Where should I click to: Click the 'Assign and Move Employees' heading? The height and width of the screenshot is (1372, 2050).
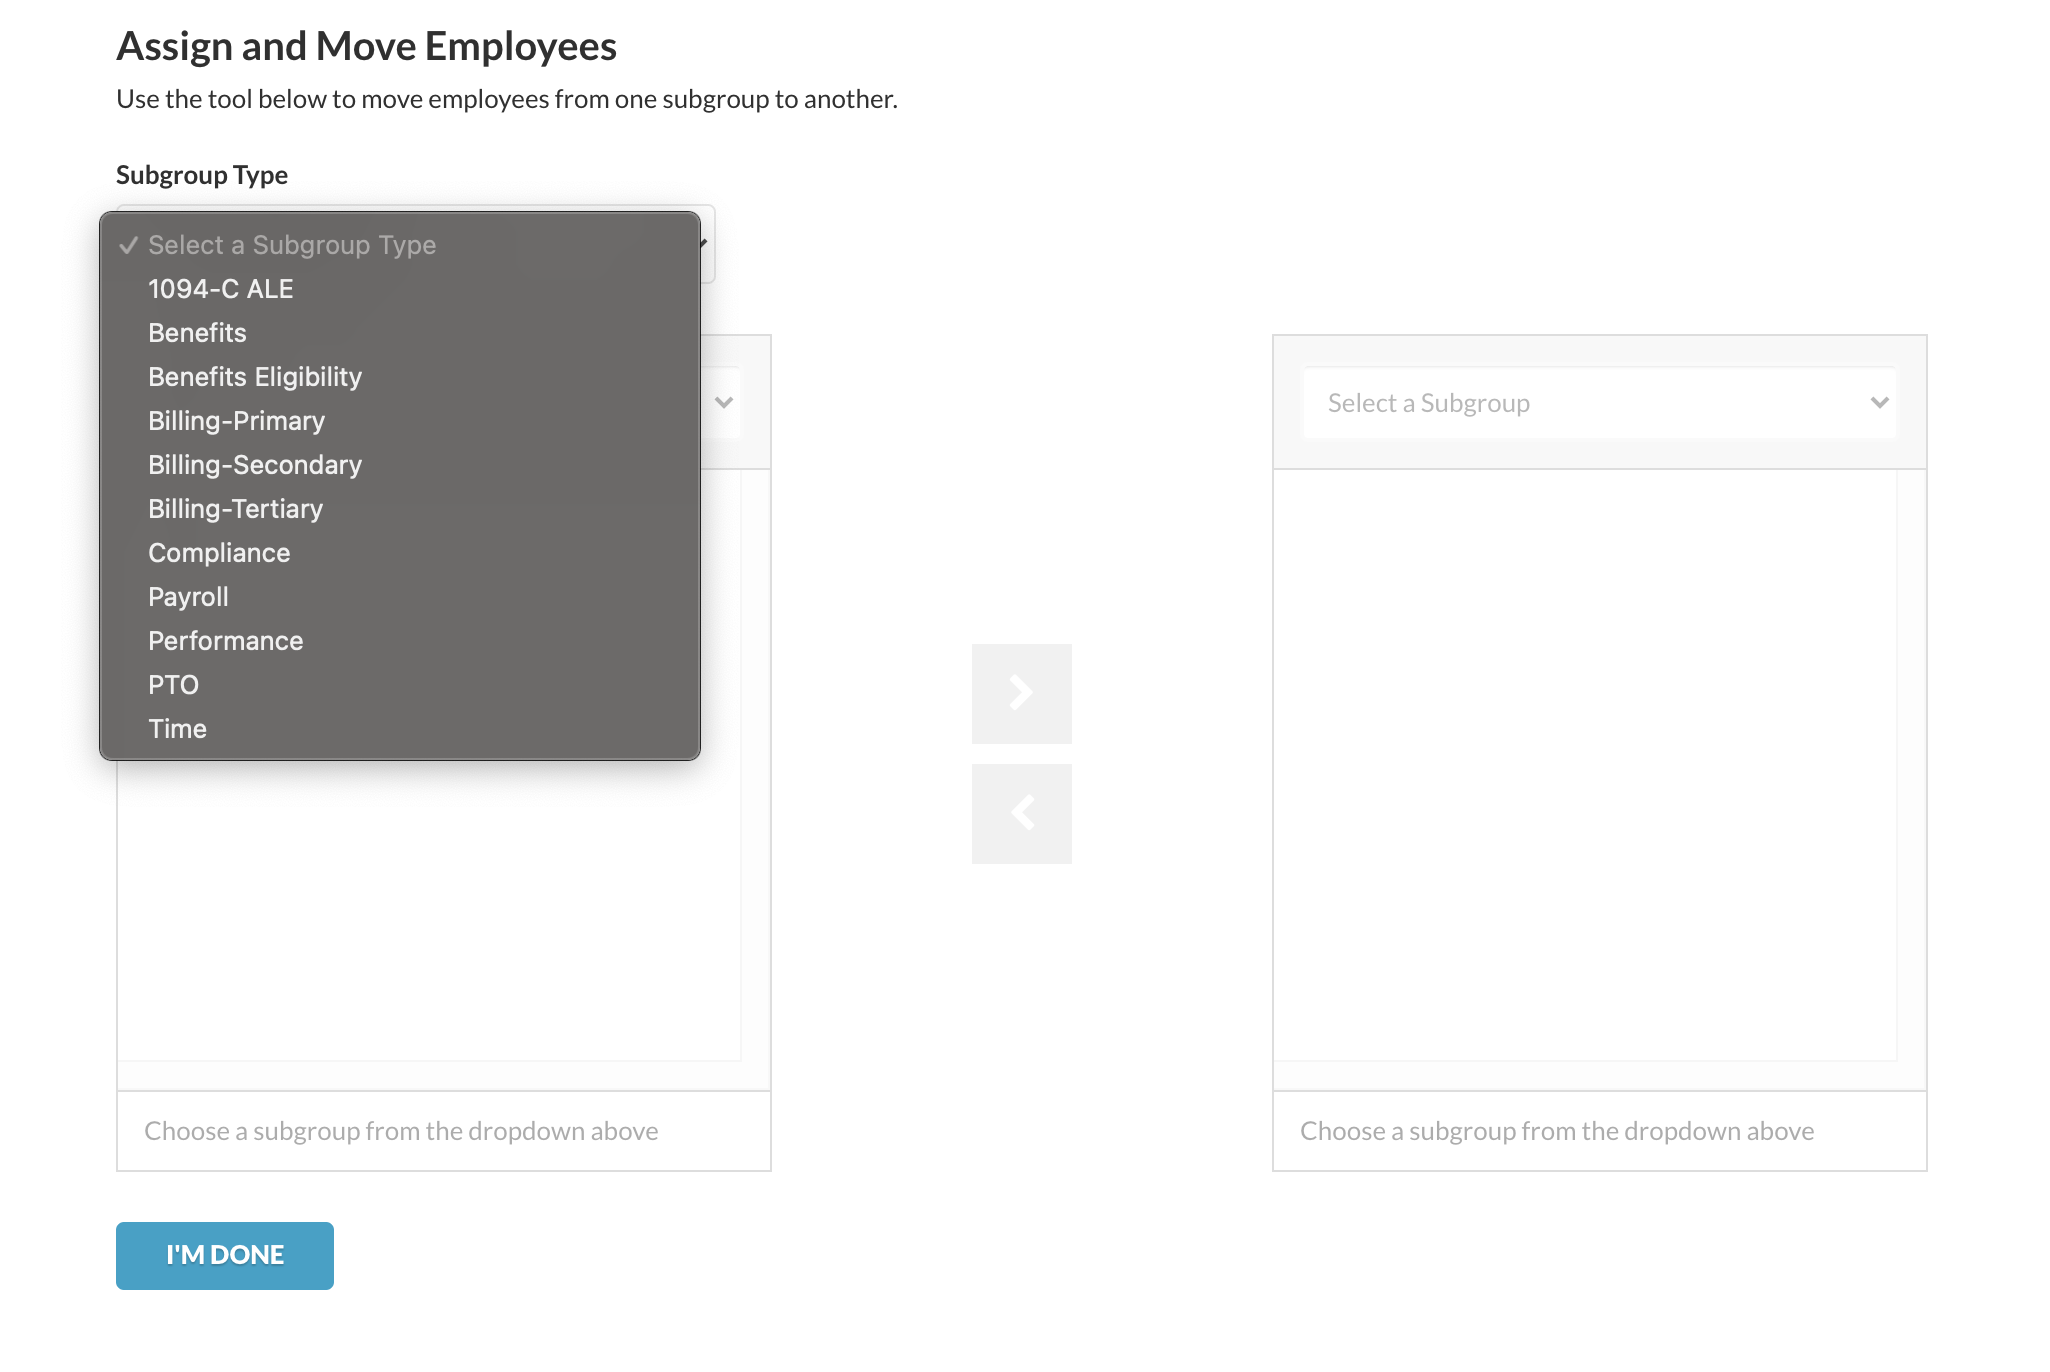point(366,46)
